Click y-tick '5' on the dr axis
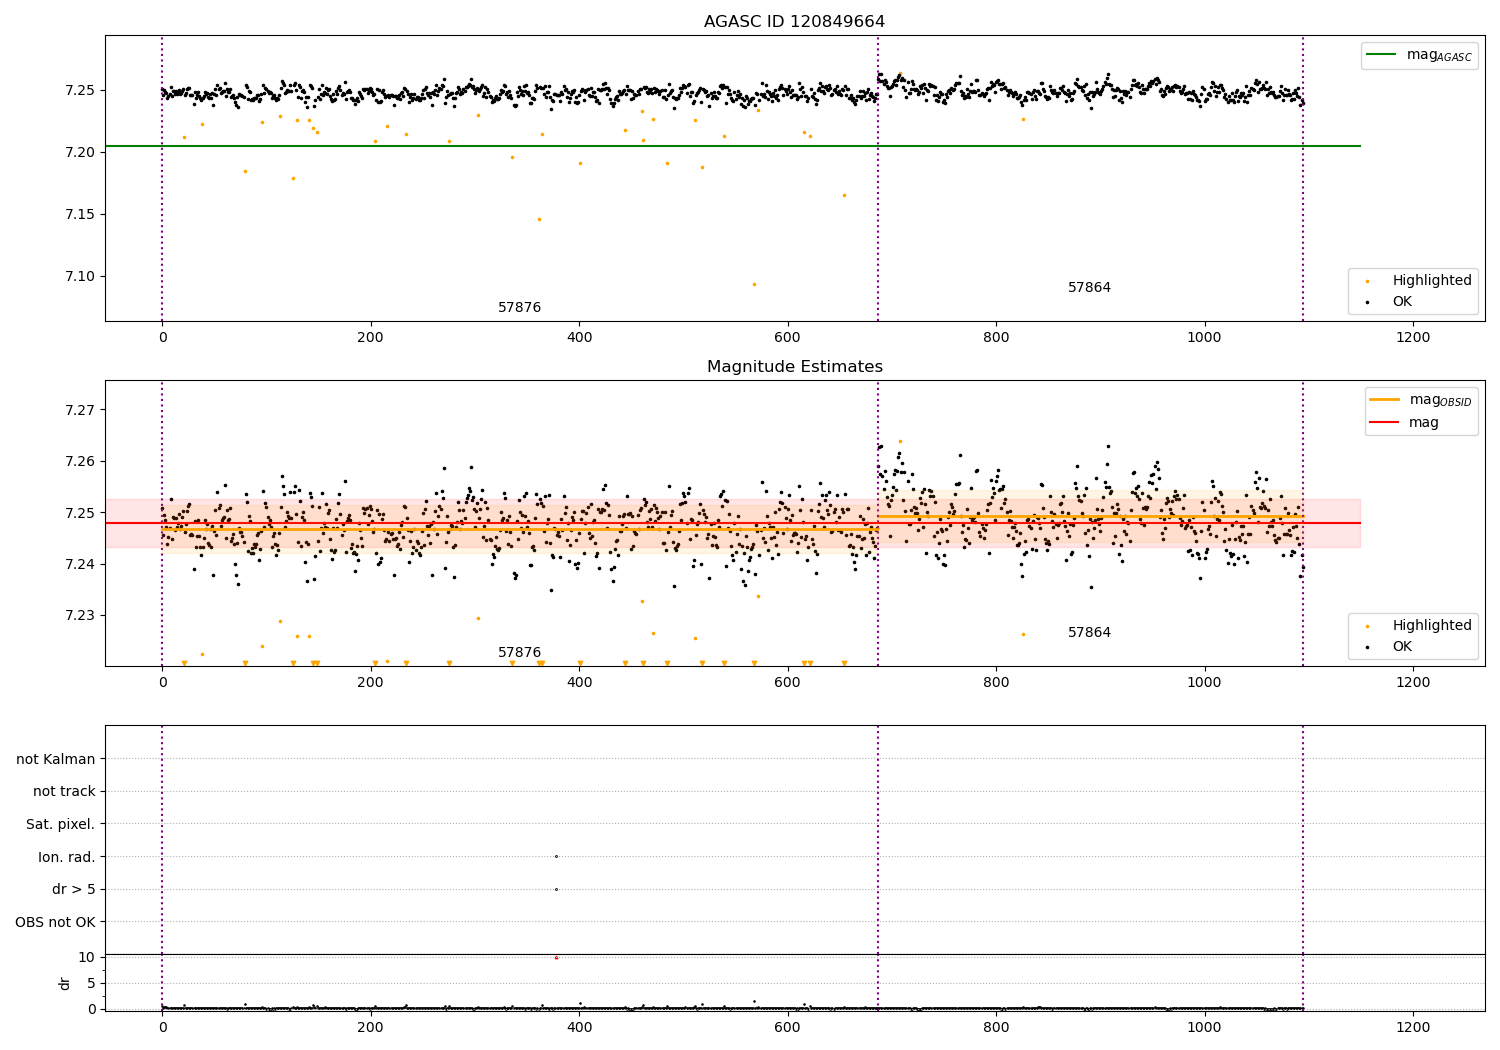Viewport: 1500px width, 1050px height. point(91,983)
